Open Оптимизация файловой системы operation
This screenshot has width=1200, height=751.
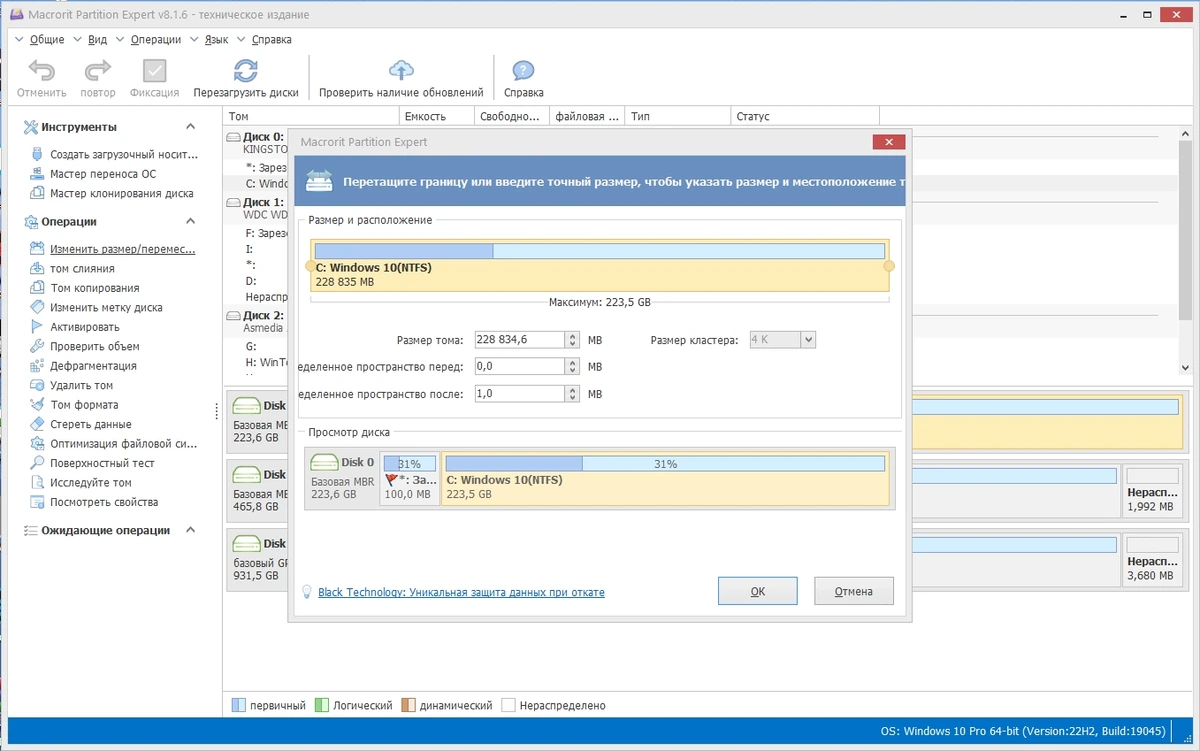click(x=124, y=444)
